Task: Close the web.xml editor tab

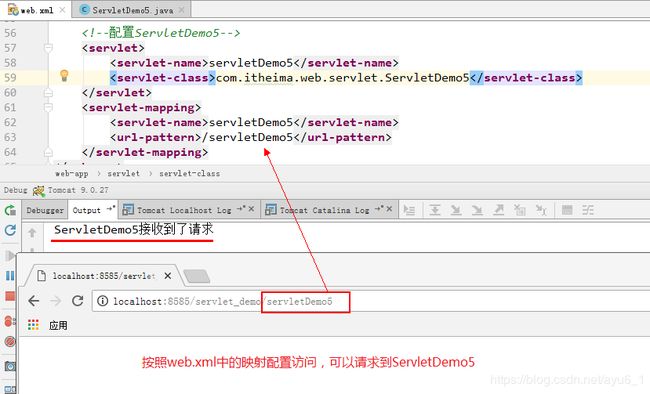Action: pos(62,10)
